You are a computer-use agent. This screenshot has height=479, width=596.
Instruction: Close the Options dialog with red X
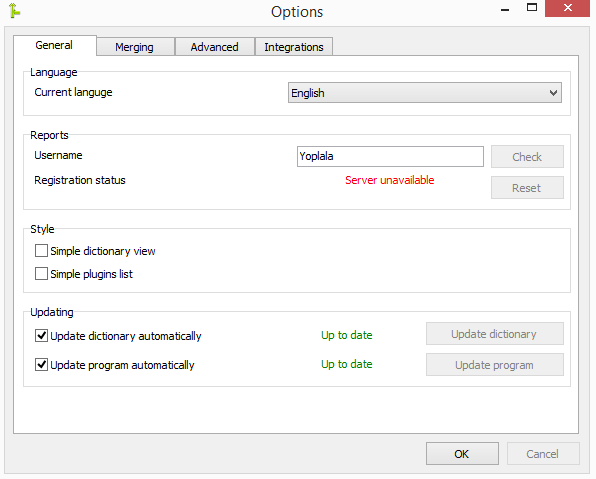coord(567,8)
